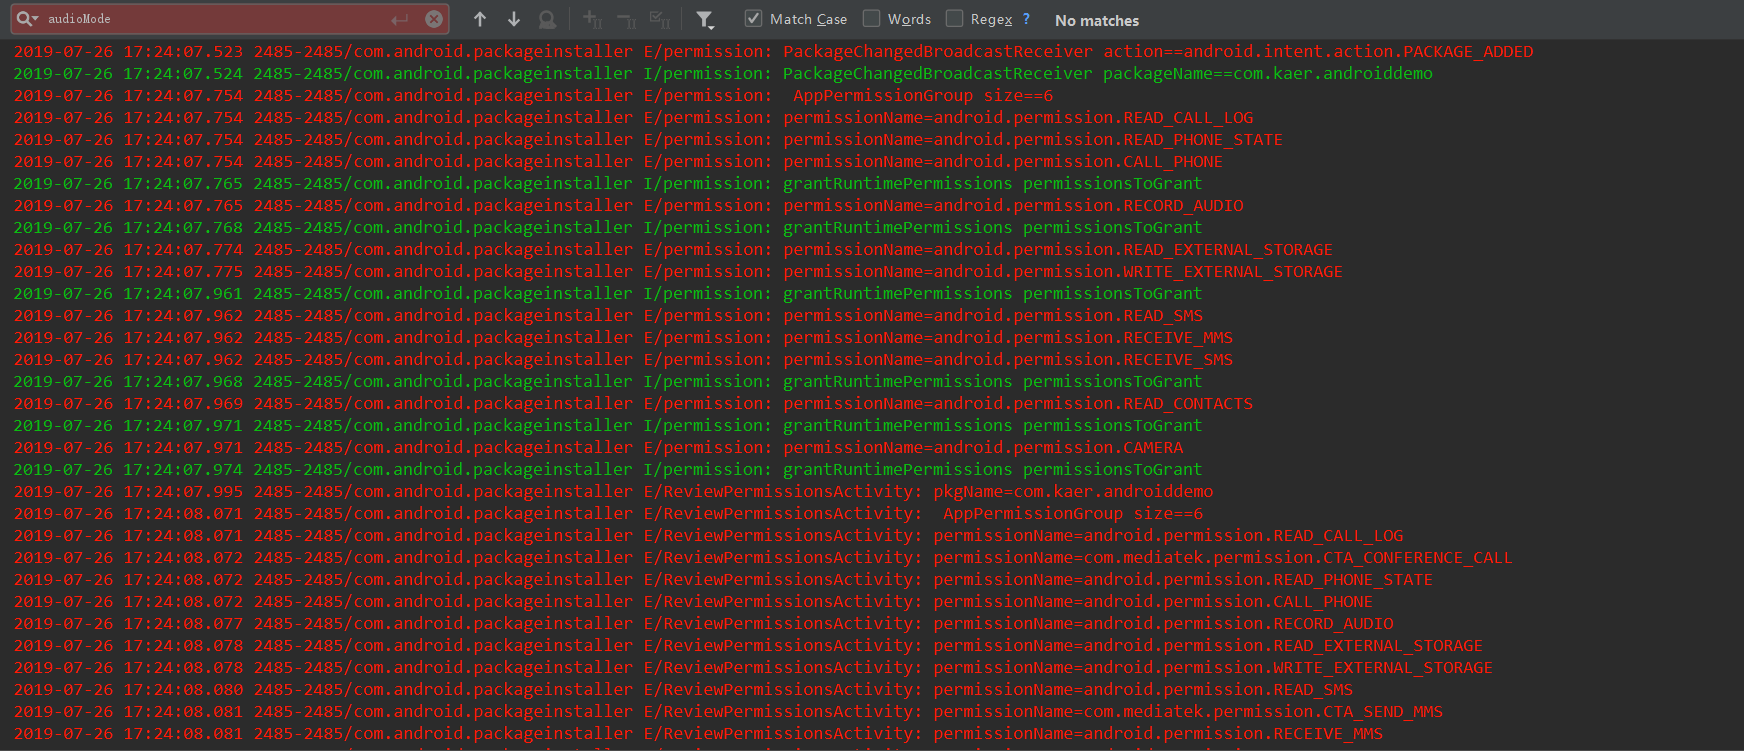Click ReviewPermissionsActivity AppPermissionGroup size==6 line
Screen dimensions: 1744x751
point(608,513)
